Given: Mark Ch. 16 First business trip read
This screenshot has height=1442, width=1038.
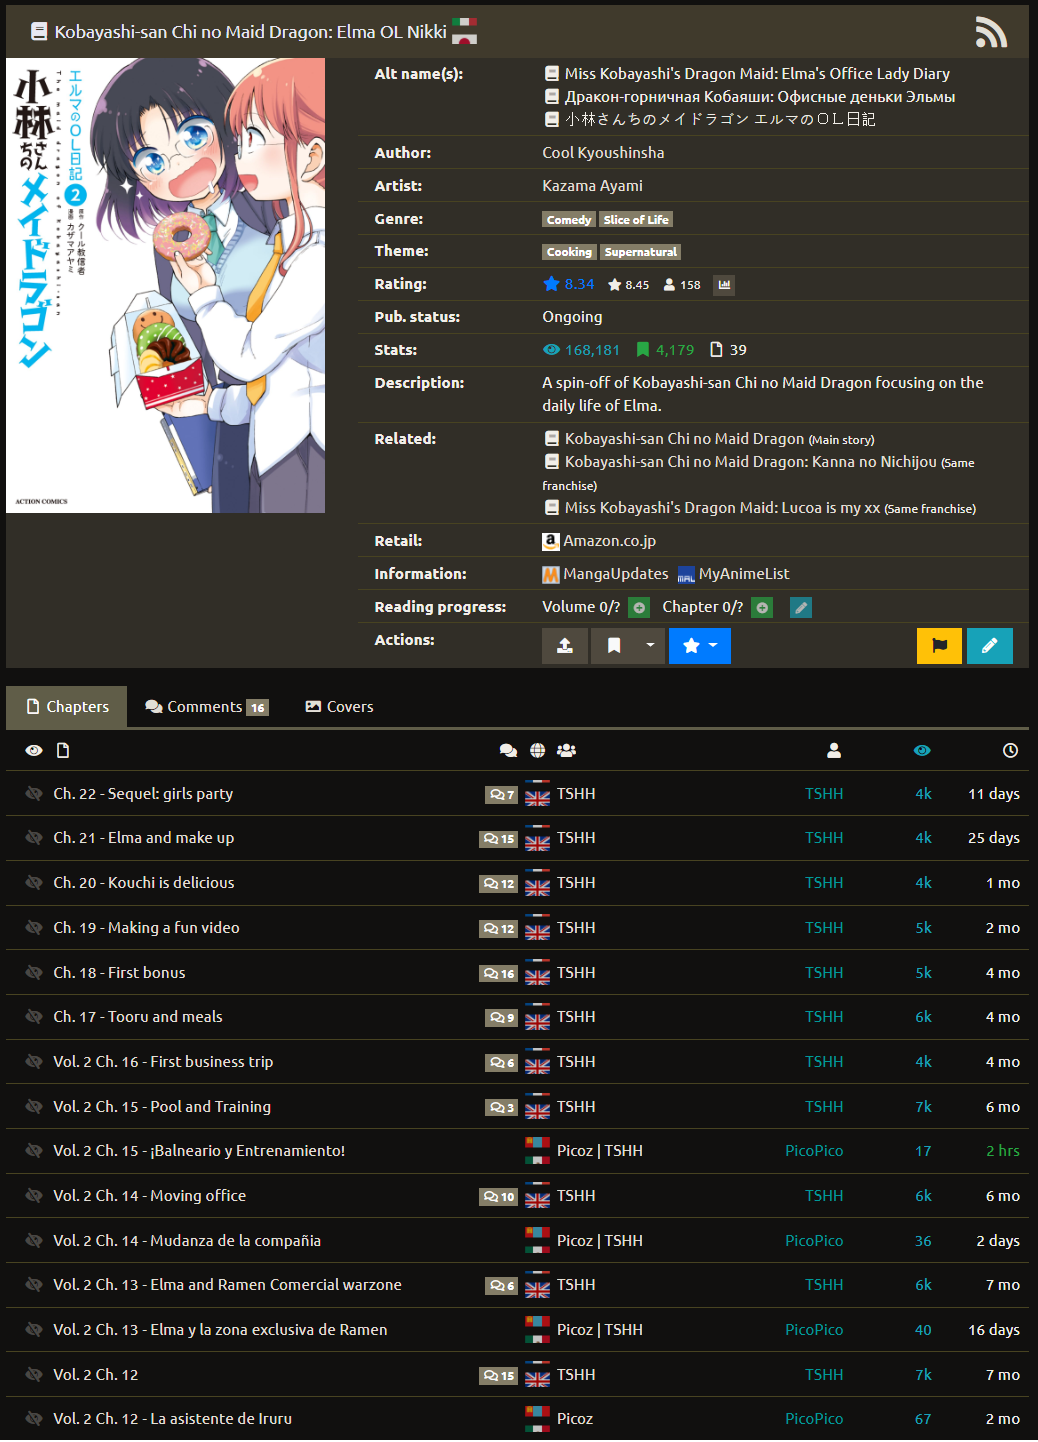Looking at the screenshot, I should [34, 1062].
